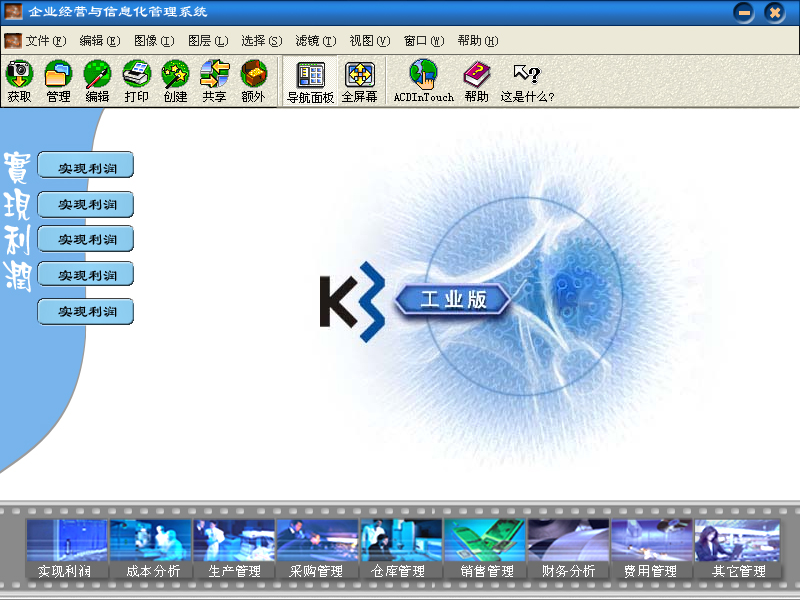Open the 滤镜(T) menu
The image size is (800, 600).
coord(316,40)
